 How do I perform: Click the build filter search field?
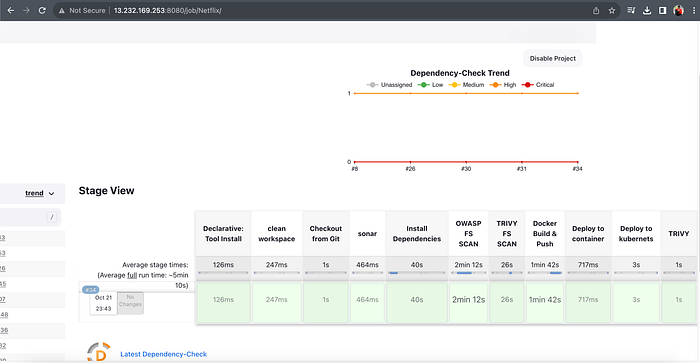30,217
